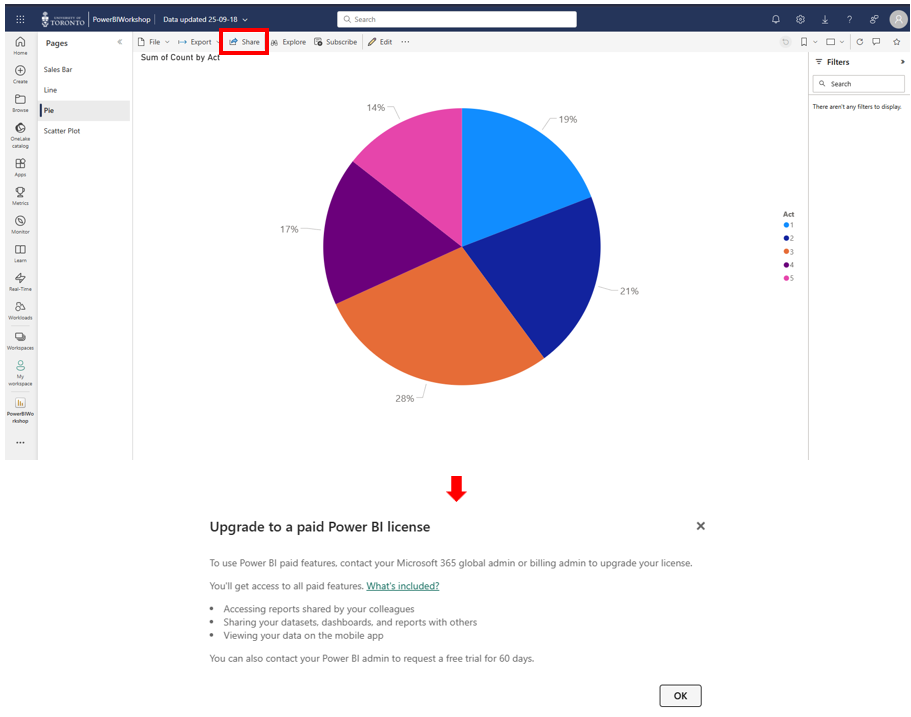Click the main header Search box

click(457, 19)
